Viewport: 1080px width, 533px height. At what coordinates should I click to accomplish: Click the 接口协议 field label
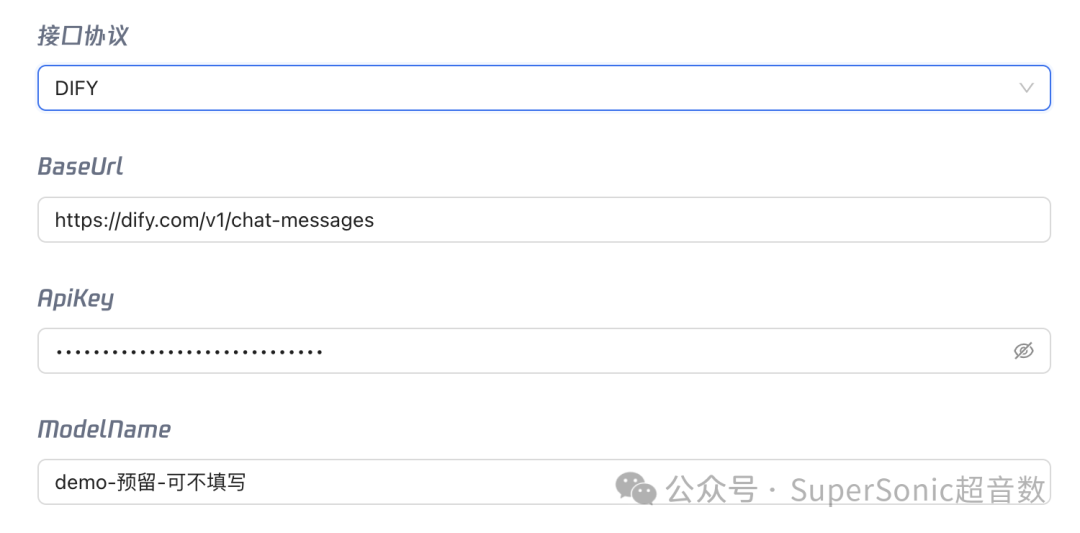[83, 35]
